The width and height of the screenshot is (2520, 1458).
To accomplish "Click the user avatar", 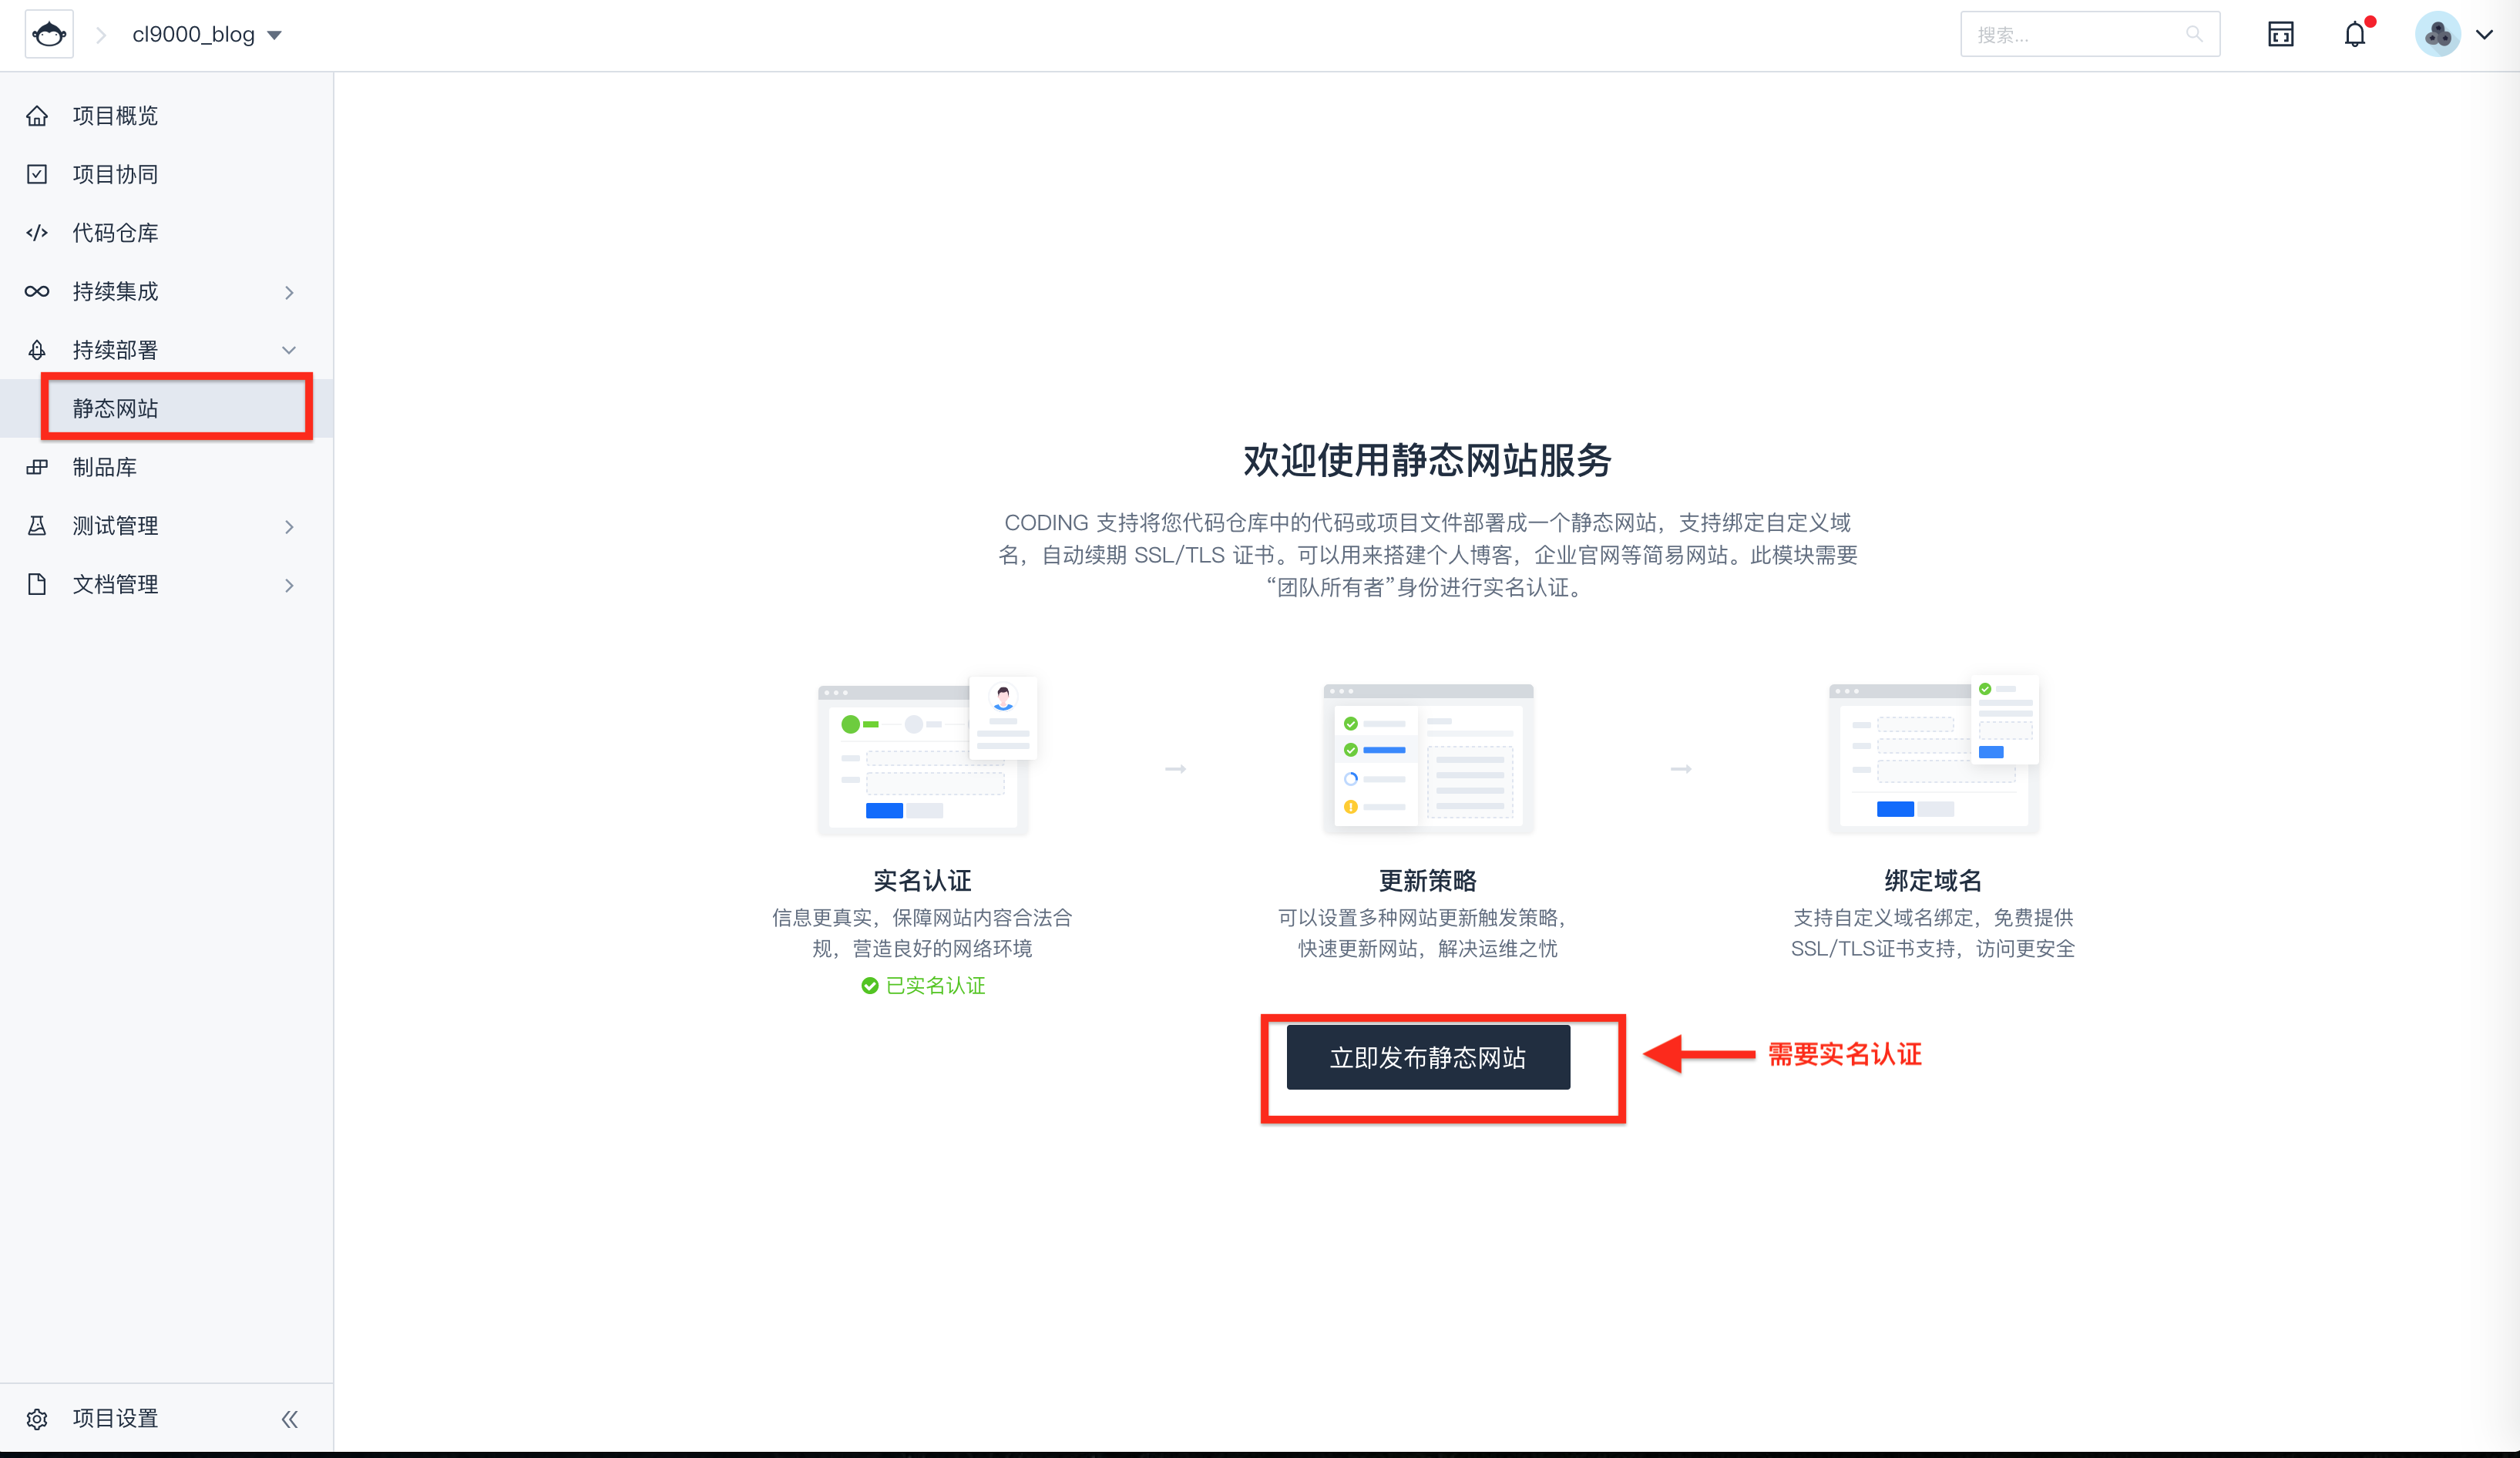I will coord(2438,35).
